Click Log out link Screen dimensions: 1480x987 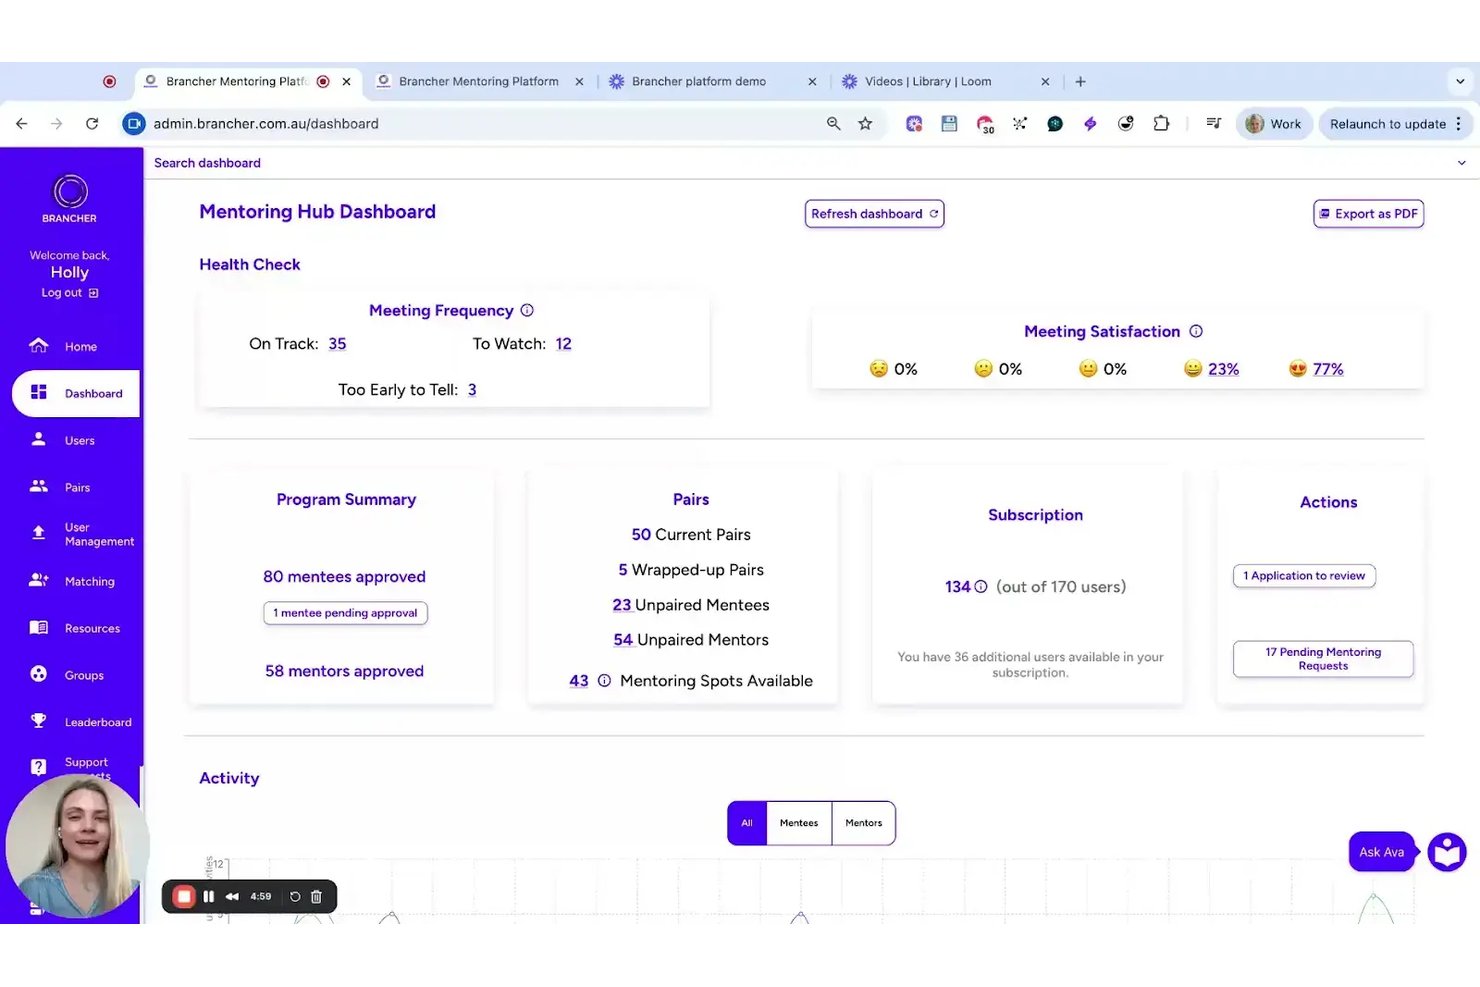tap(69, 293)
